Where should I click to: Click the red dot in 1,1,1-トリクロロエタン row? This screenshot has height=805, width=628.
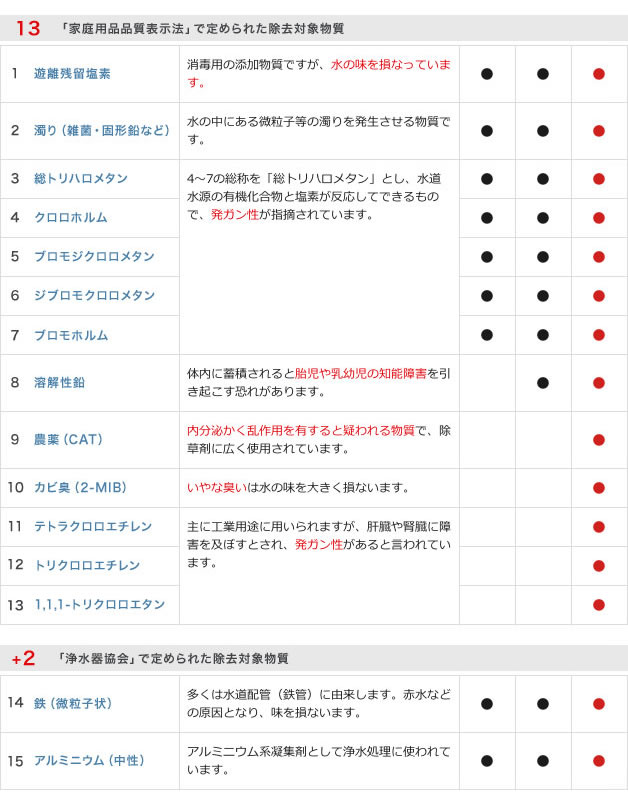(599, 605)
